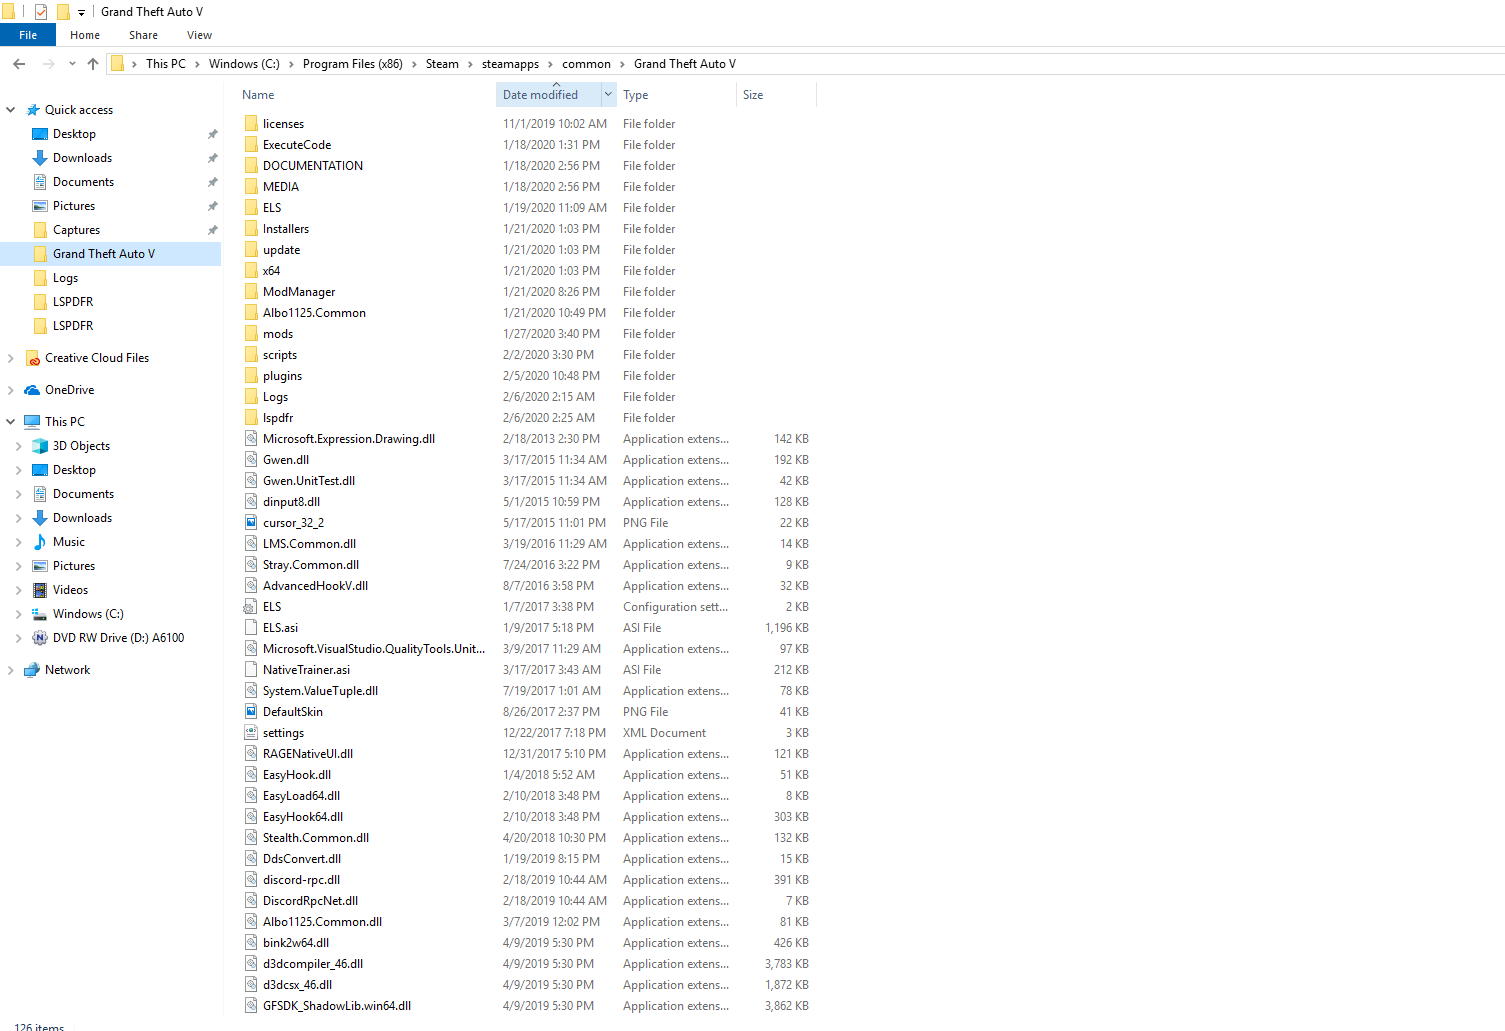
Task: Select the licenses folder row
Action: pyautogui.click(x=526, y=124)
